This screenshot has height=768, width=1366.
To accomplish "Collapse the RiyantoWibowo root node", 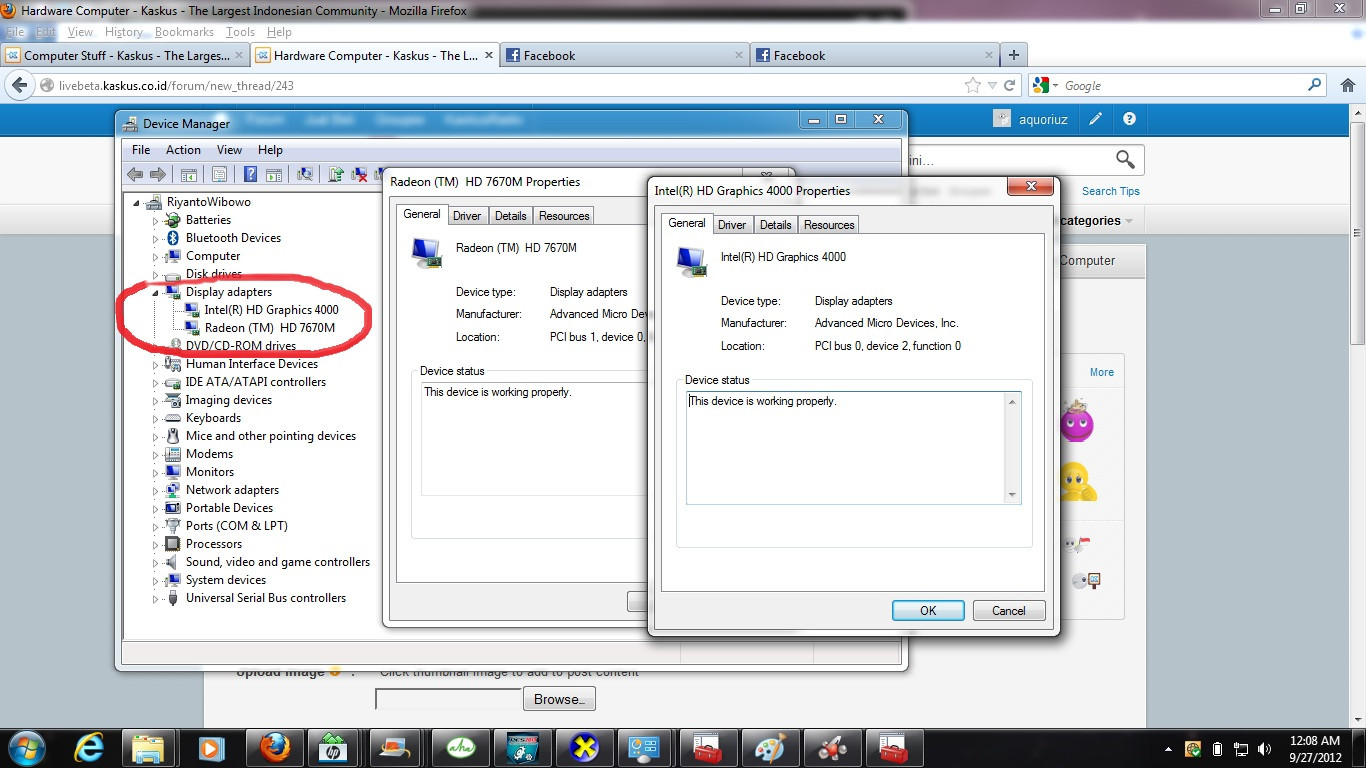I will coord(138,202).
